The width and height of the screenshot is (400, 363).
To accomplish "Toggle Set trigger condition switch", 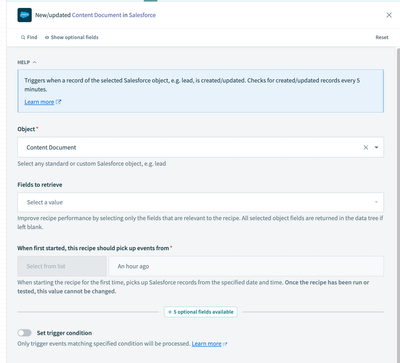I will (x=25, y=333).
